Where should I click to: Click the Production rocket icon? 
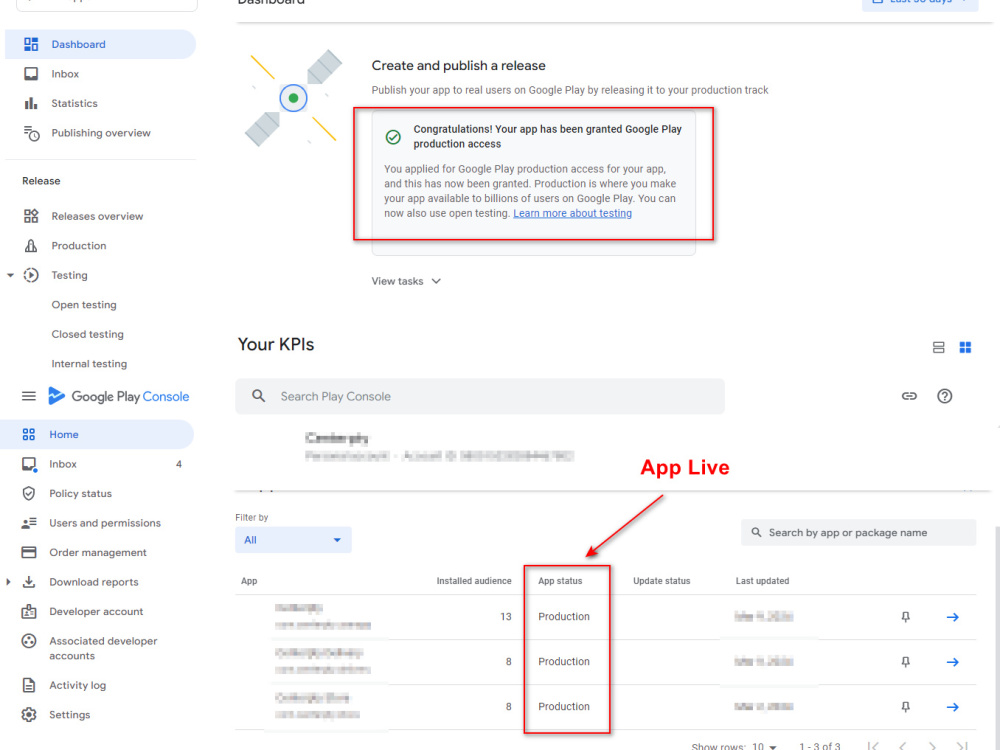31,246
